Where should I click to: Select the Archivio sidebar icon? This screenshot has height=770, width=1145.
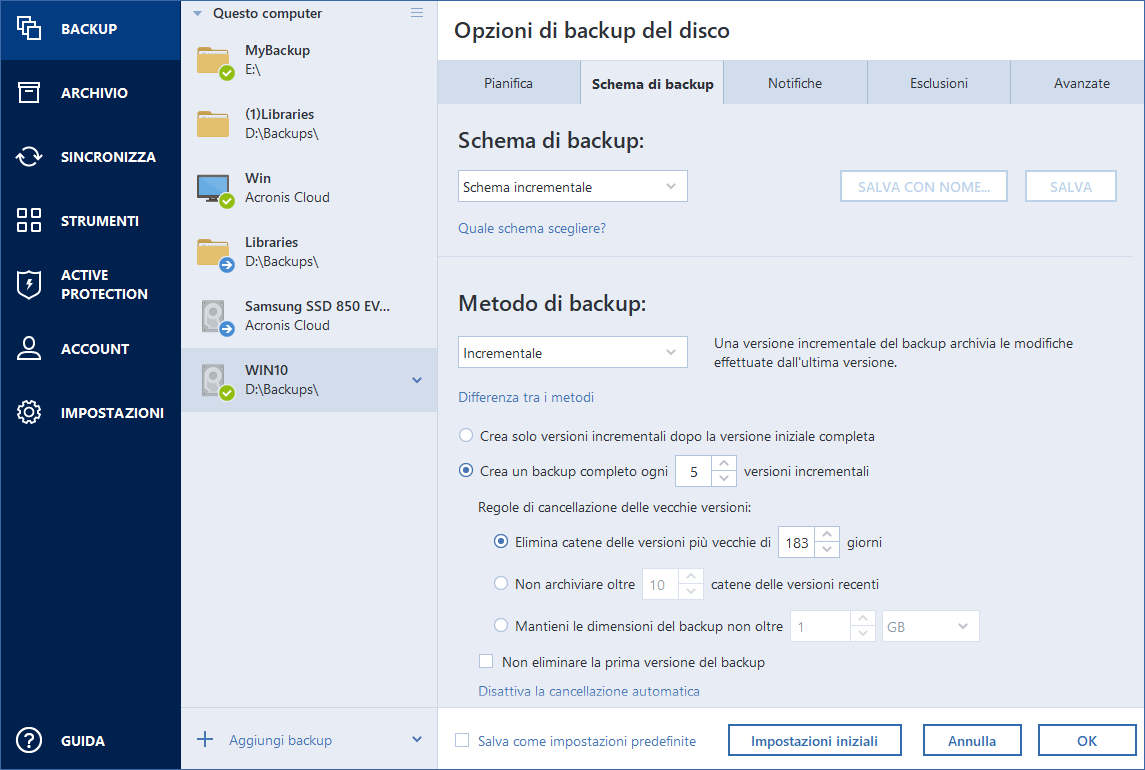tap(30, 92)
